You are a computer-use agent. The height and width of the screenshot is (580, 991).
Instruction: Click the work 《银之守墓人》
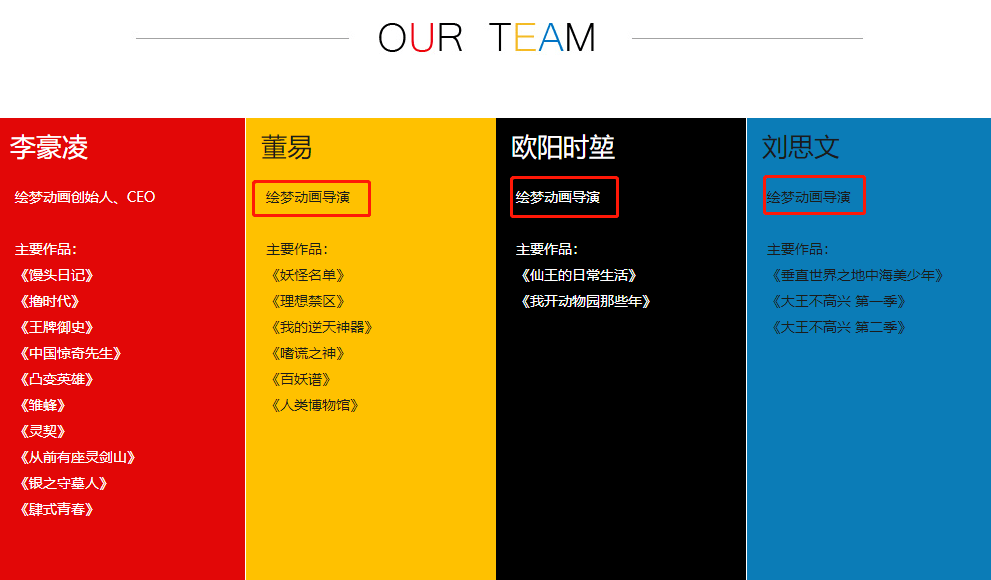point(64,483)
